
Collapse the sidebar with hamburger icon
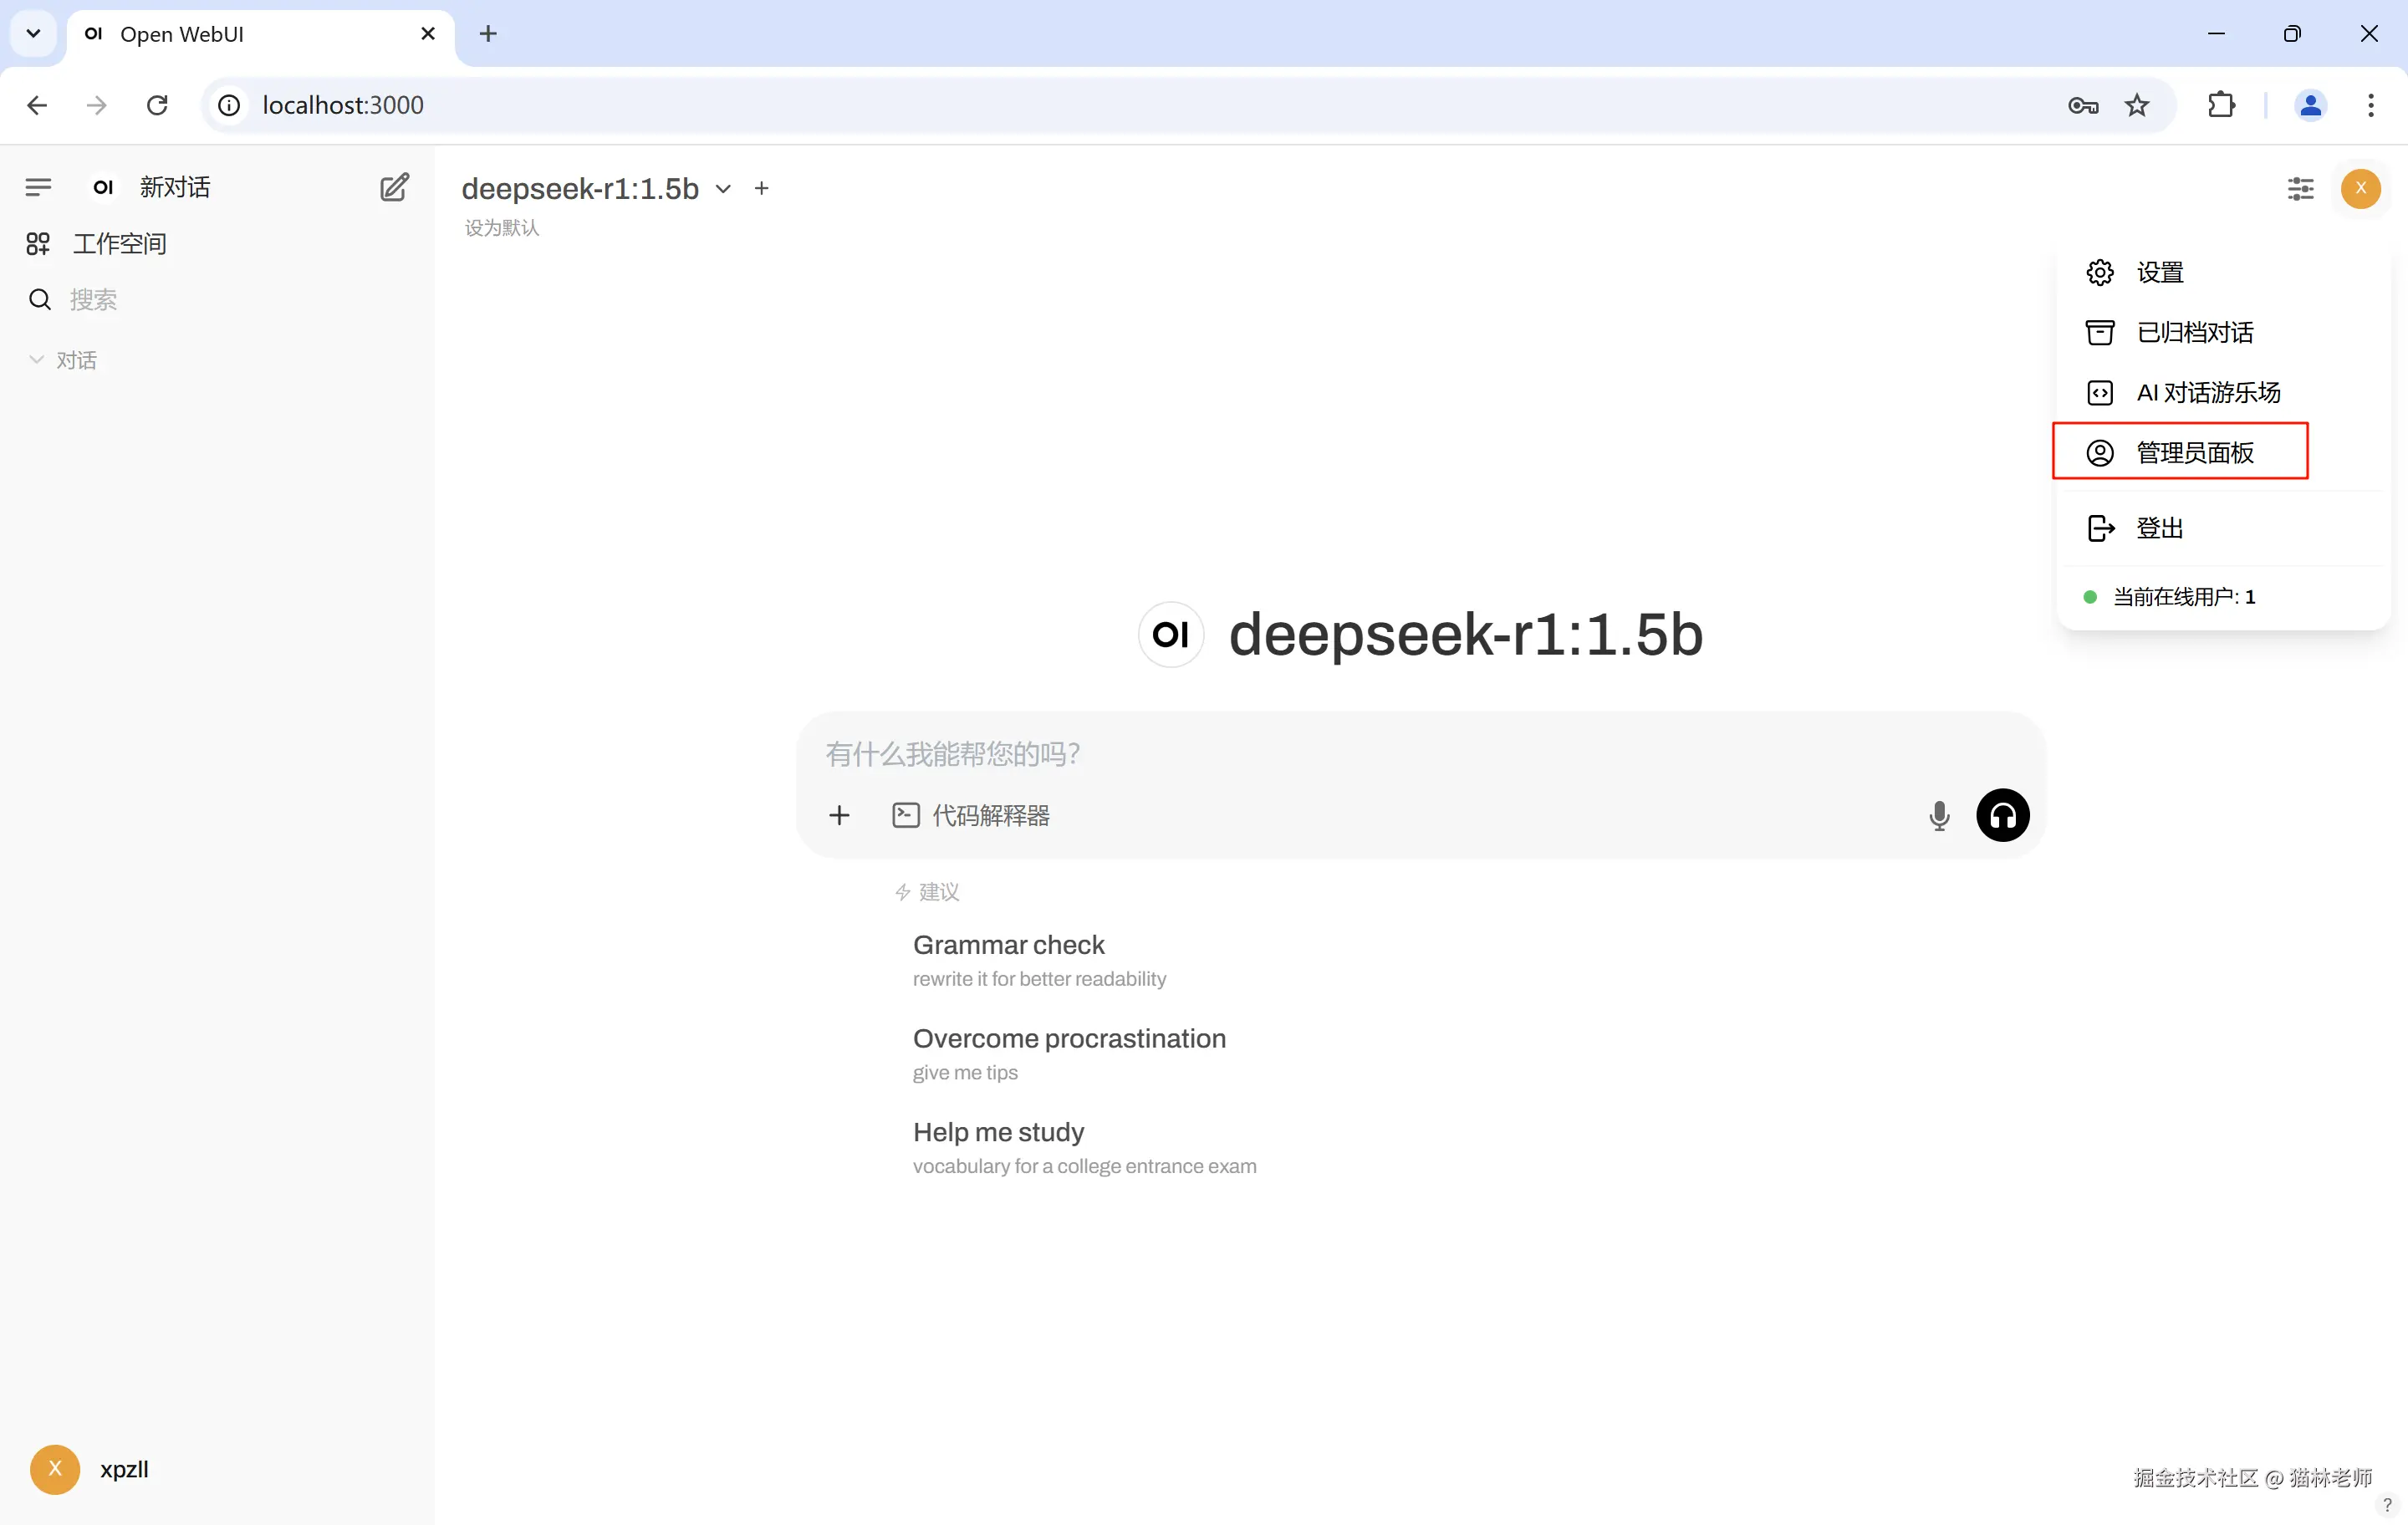pyautogui.click(x=38, y=187)
